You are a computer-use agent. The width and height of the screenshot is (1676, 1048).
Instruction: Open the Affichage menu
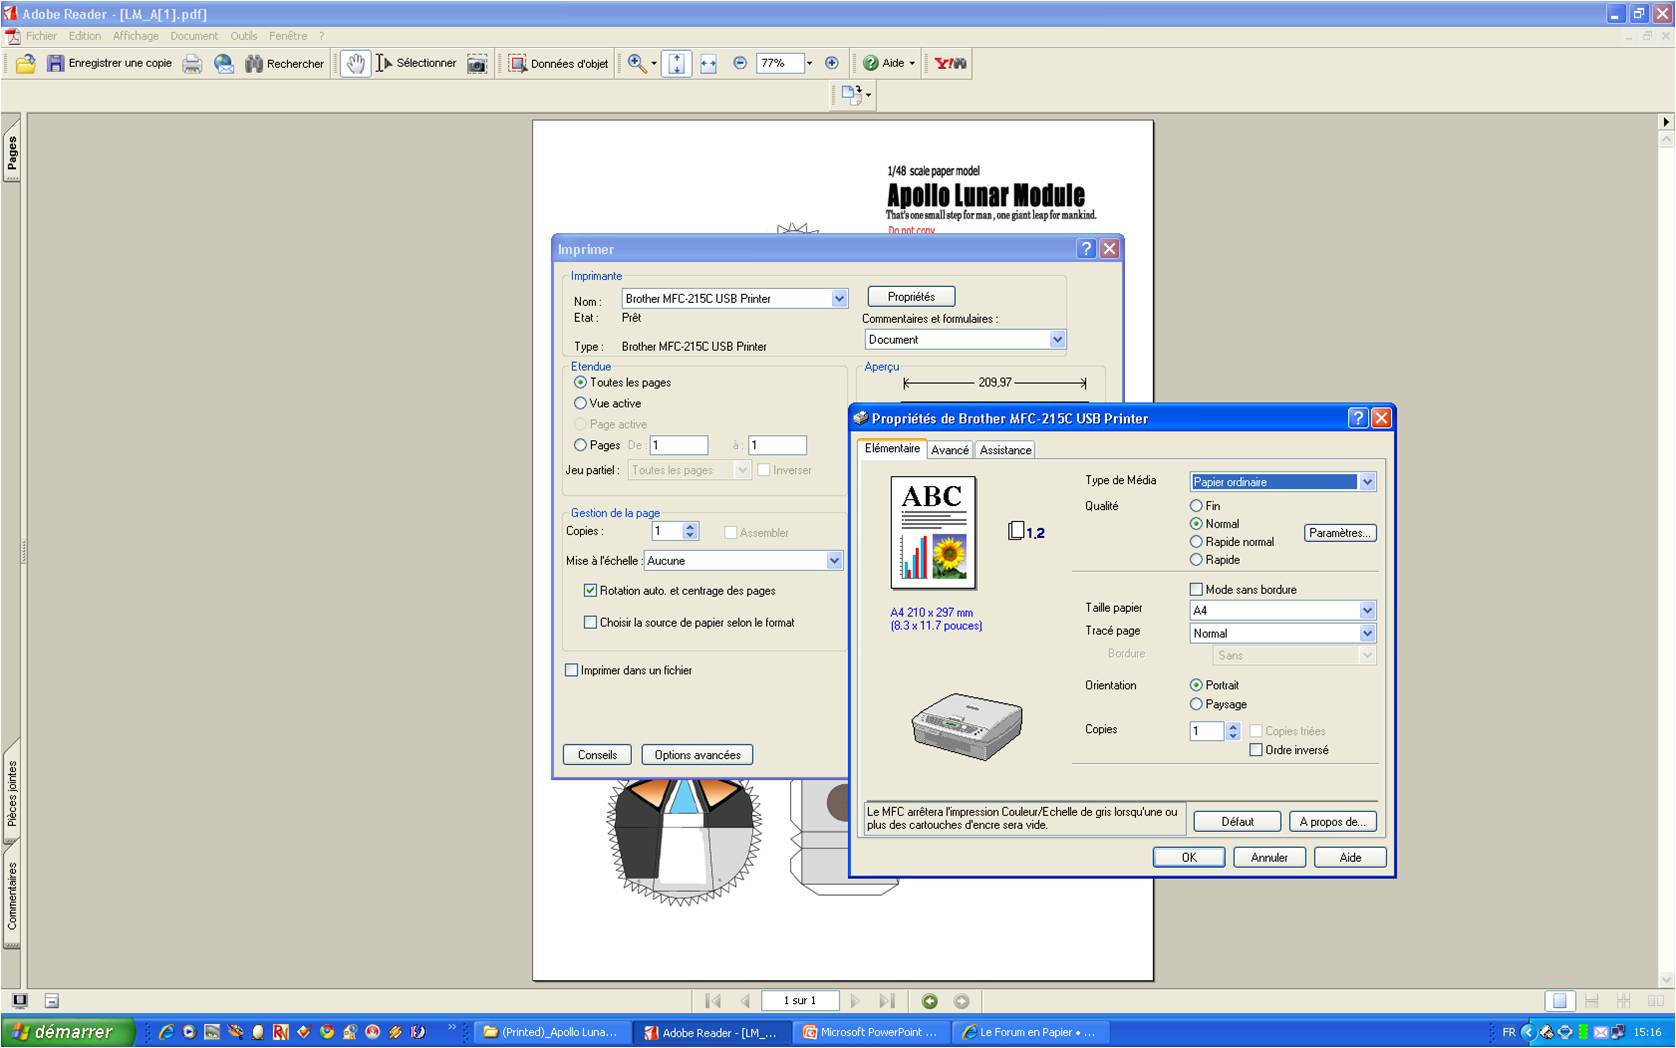click(135, 36)
